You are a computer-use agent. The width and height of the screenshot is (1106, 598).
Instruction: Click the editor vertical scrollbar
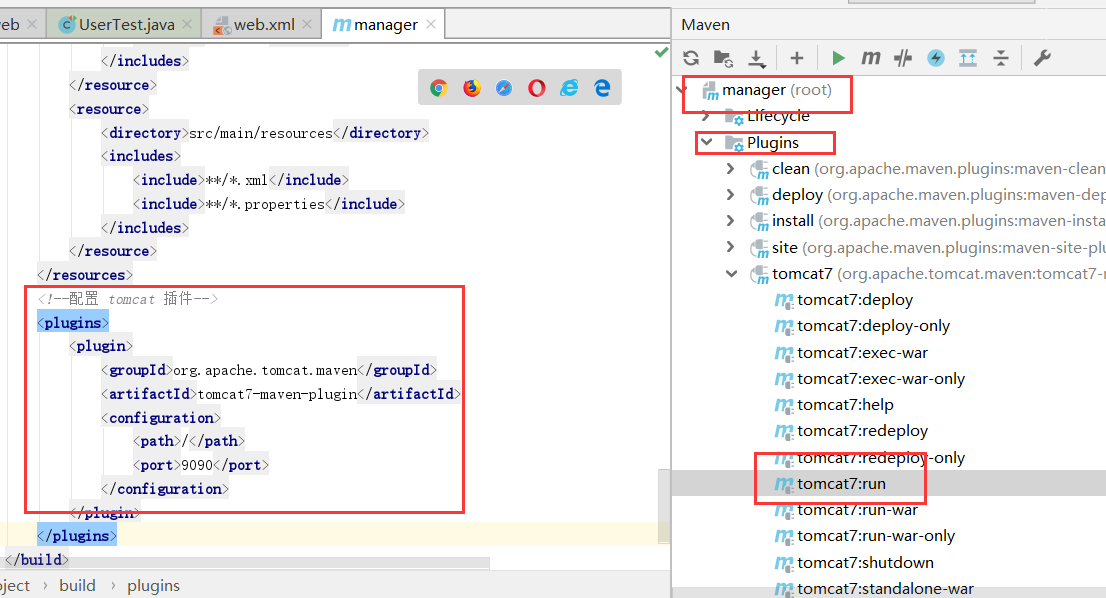point(664,506)
